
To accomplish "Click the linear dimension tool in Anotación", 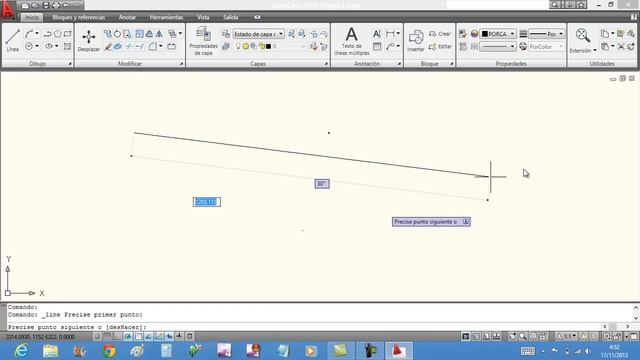I will point(391,33).
